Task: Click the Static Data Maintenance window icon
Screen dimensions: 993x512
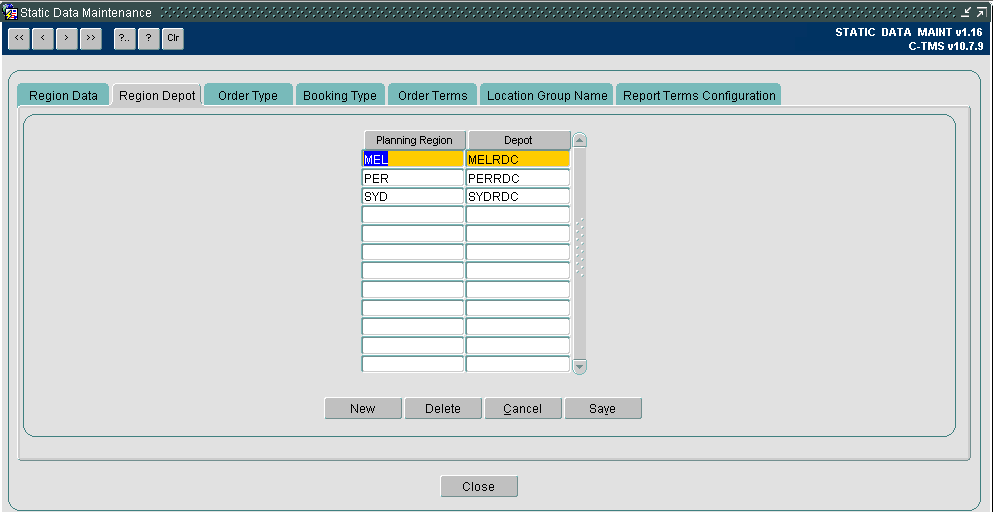Action: click(x=11, y=13)
